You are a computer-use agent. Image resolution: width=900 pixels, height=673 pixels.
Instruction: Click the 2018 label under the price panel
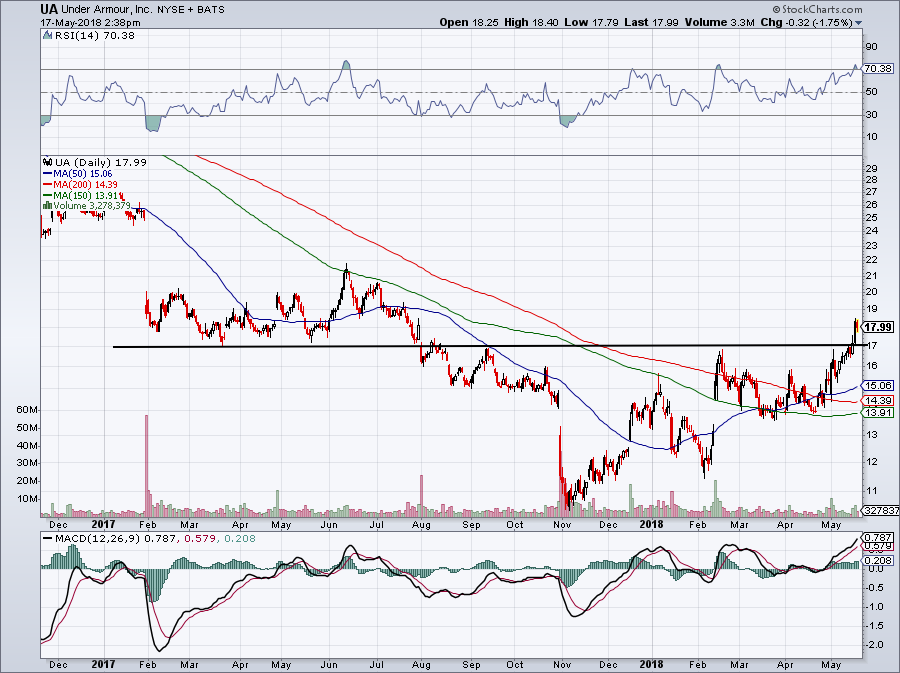click(x=652, y=524)
